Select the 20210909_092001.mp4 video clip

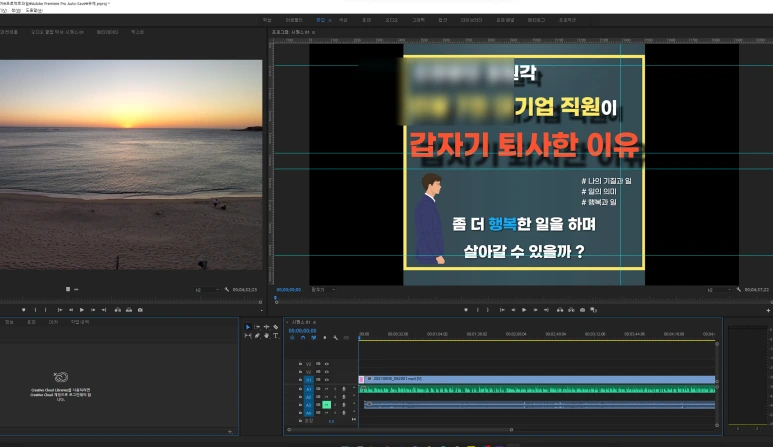pyautogui.click(x=537, y=379)
